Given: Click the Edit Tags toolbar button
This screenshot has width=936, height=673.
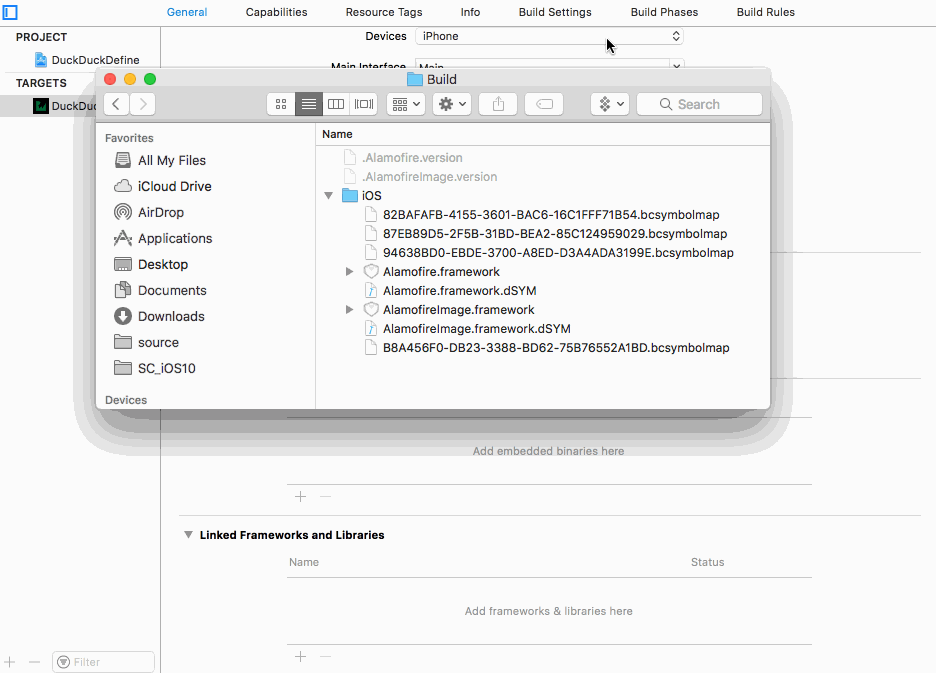Looking at the screenshot, I should coord(544,104).
